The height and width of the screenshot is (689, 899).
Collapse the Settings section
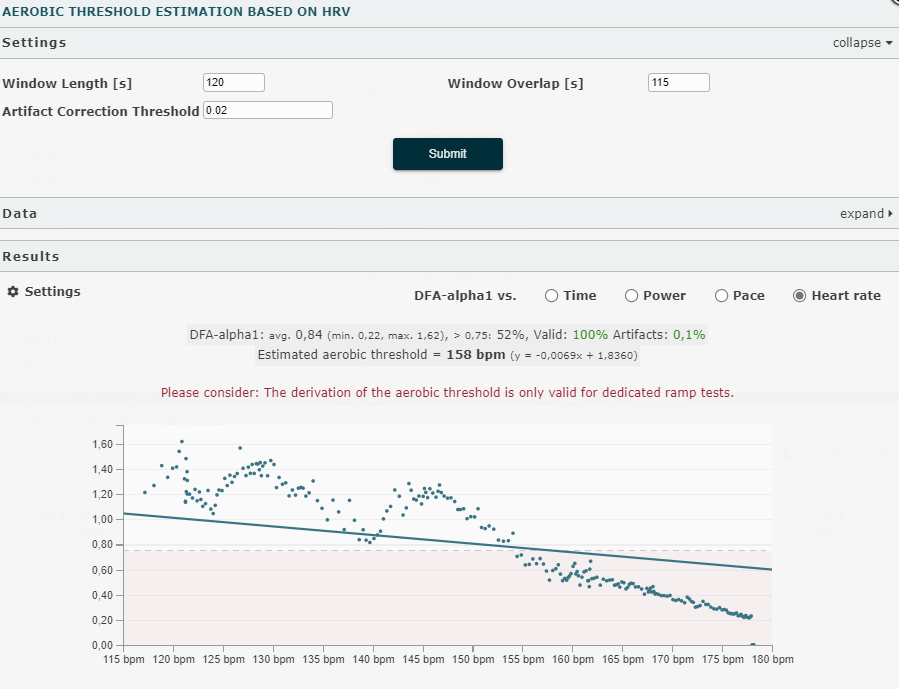(858, 42)
